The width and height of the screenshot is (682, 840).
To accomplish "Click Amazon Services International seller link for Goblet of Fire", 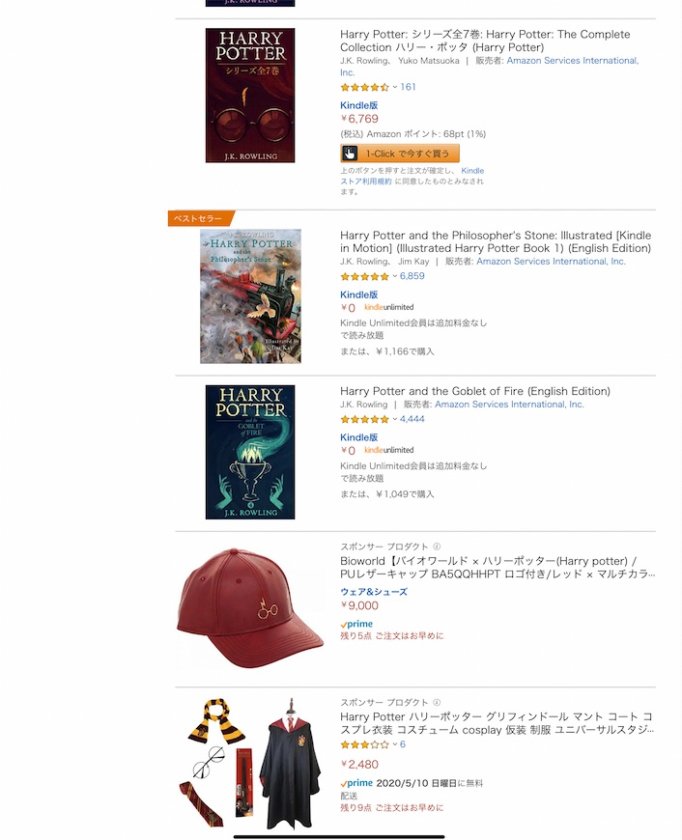I will [509, 404].
